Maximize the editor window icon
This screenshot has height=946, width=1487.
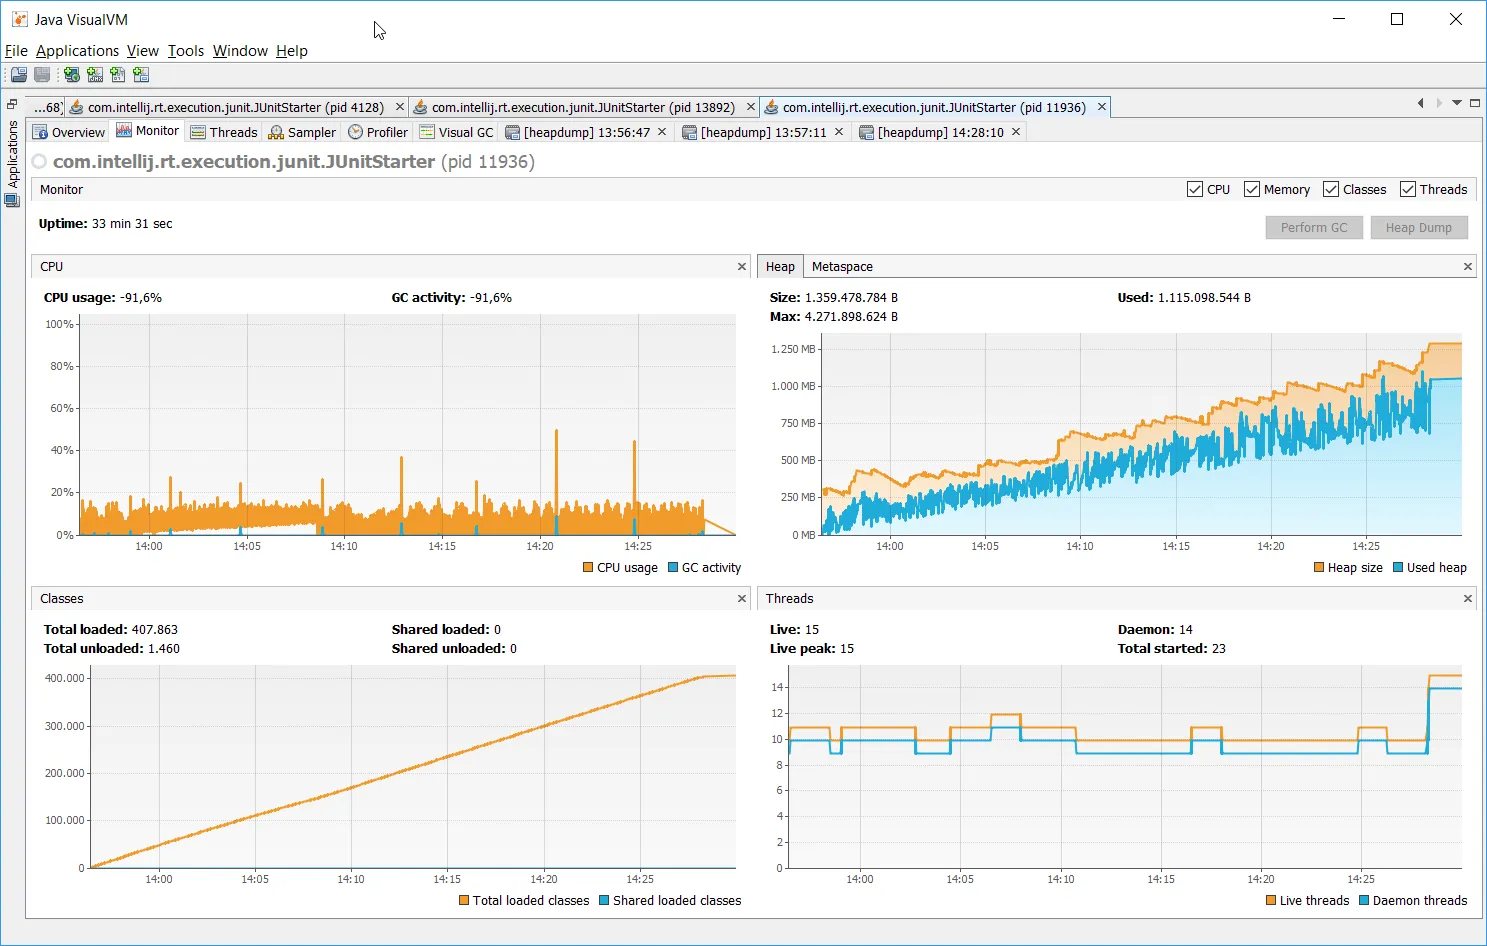[1475, 103]
